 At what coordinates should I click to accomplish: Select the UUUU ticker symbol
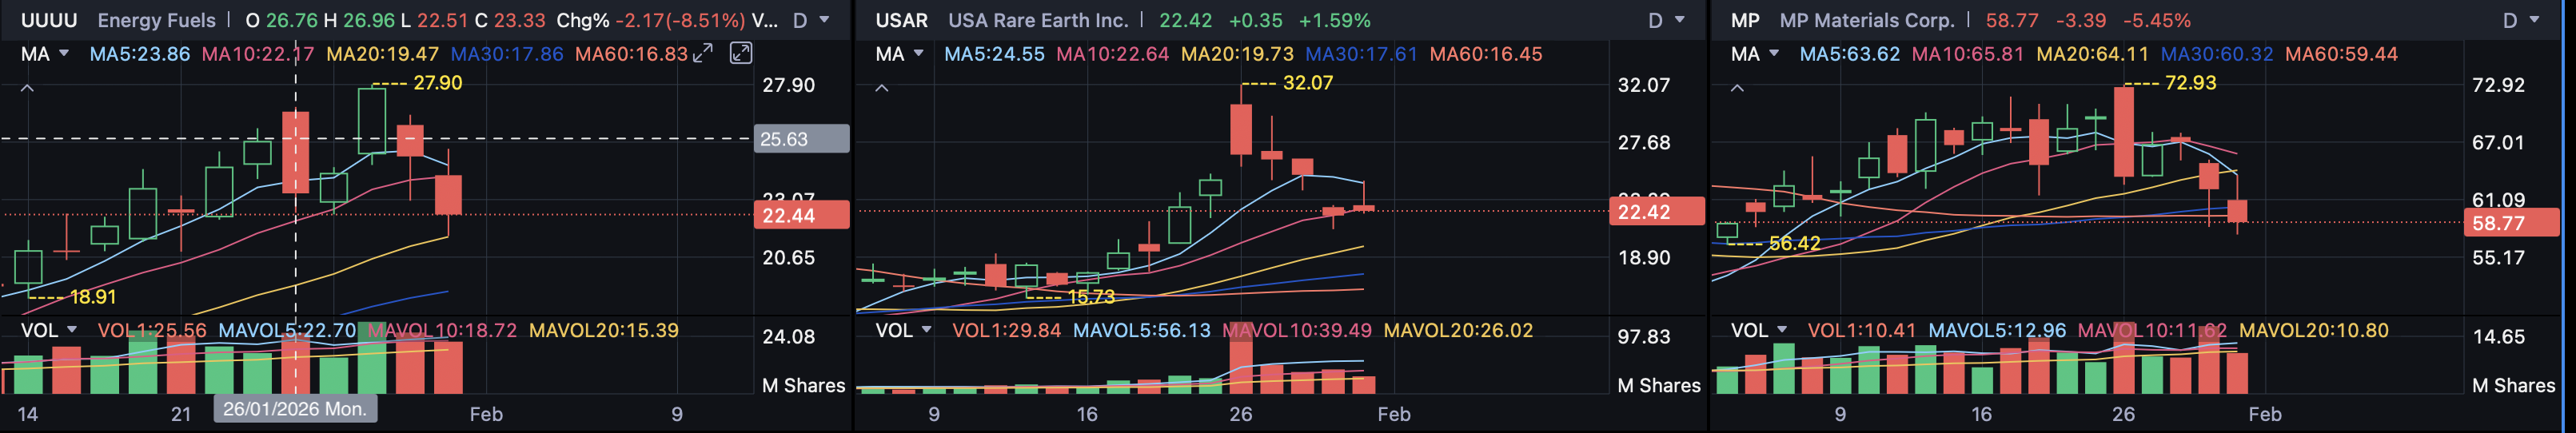pos(48,20)
